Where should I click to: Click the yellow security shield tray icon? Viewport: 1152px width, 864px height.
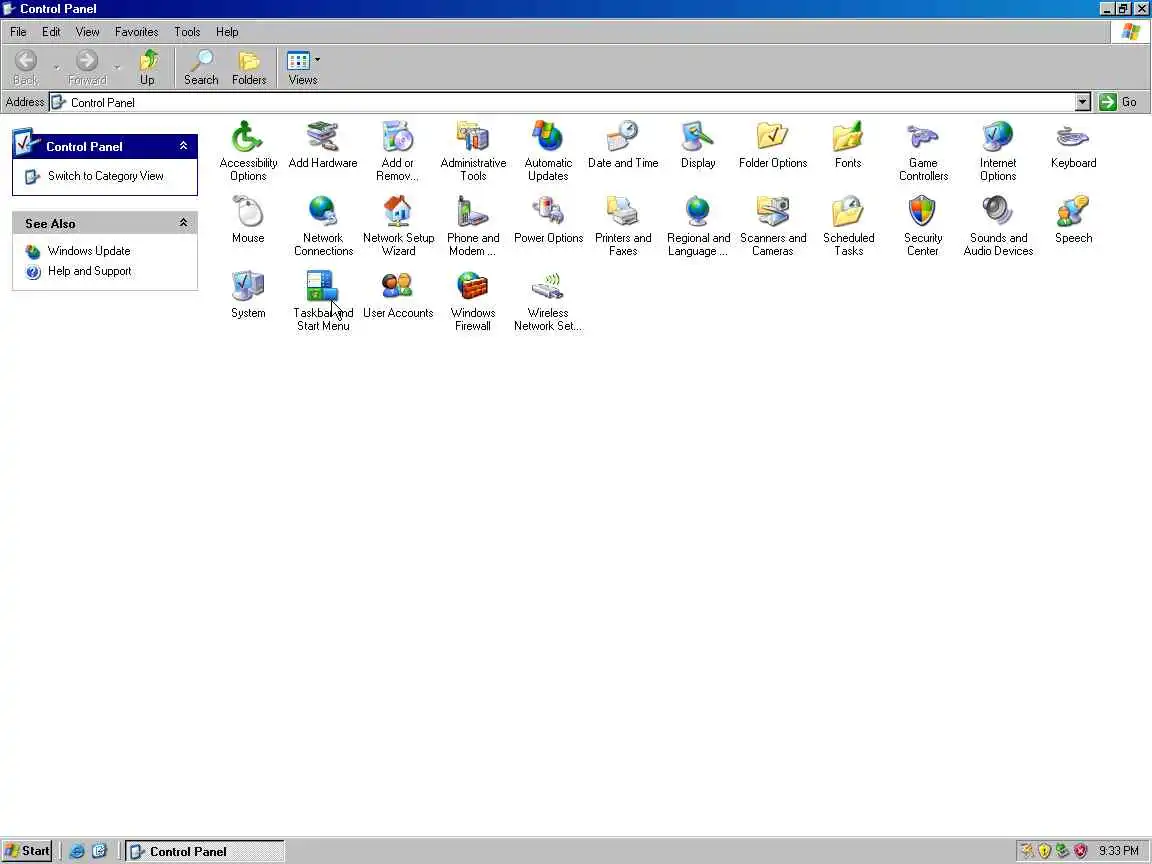coord(1044,851)
